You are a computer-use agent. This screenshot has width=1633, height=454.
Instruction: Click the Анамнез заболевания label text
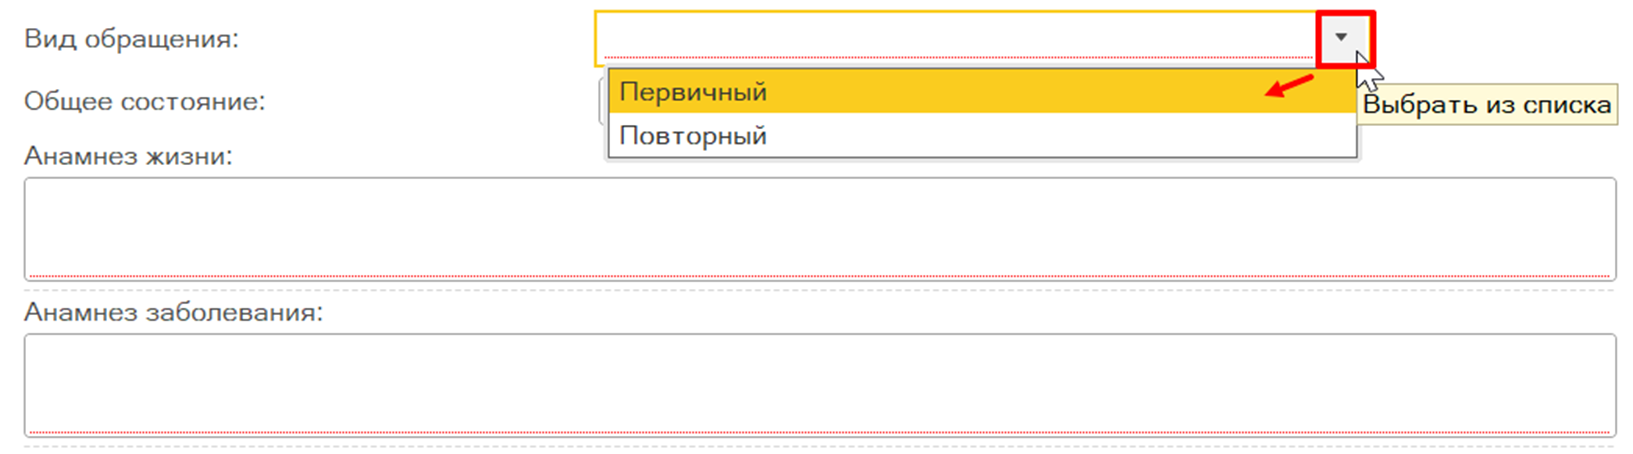coord(174,312)
